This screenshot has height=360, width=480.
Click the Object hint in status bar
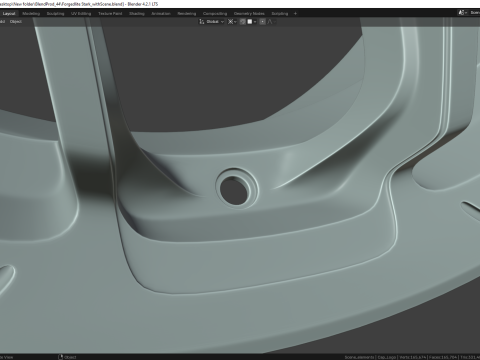tap(68, 357)
